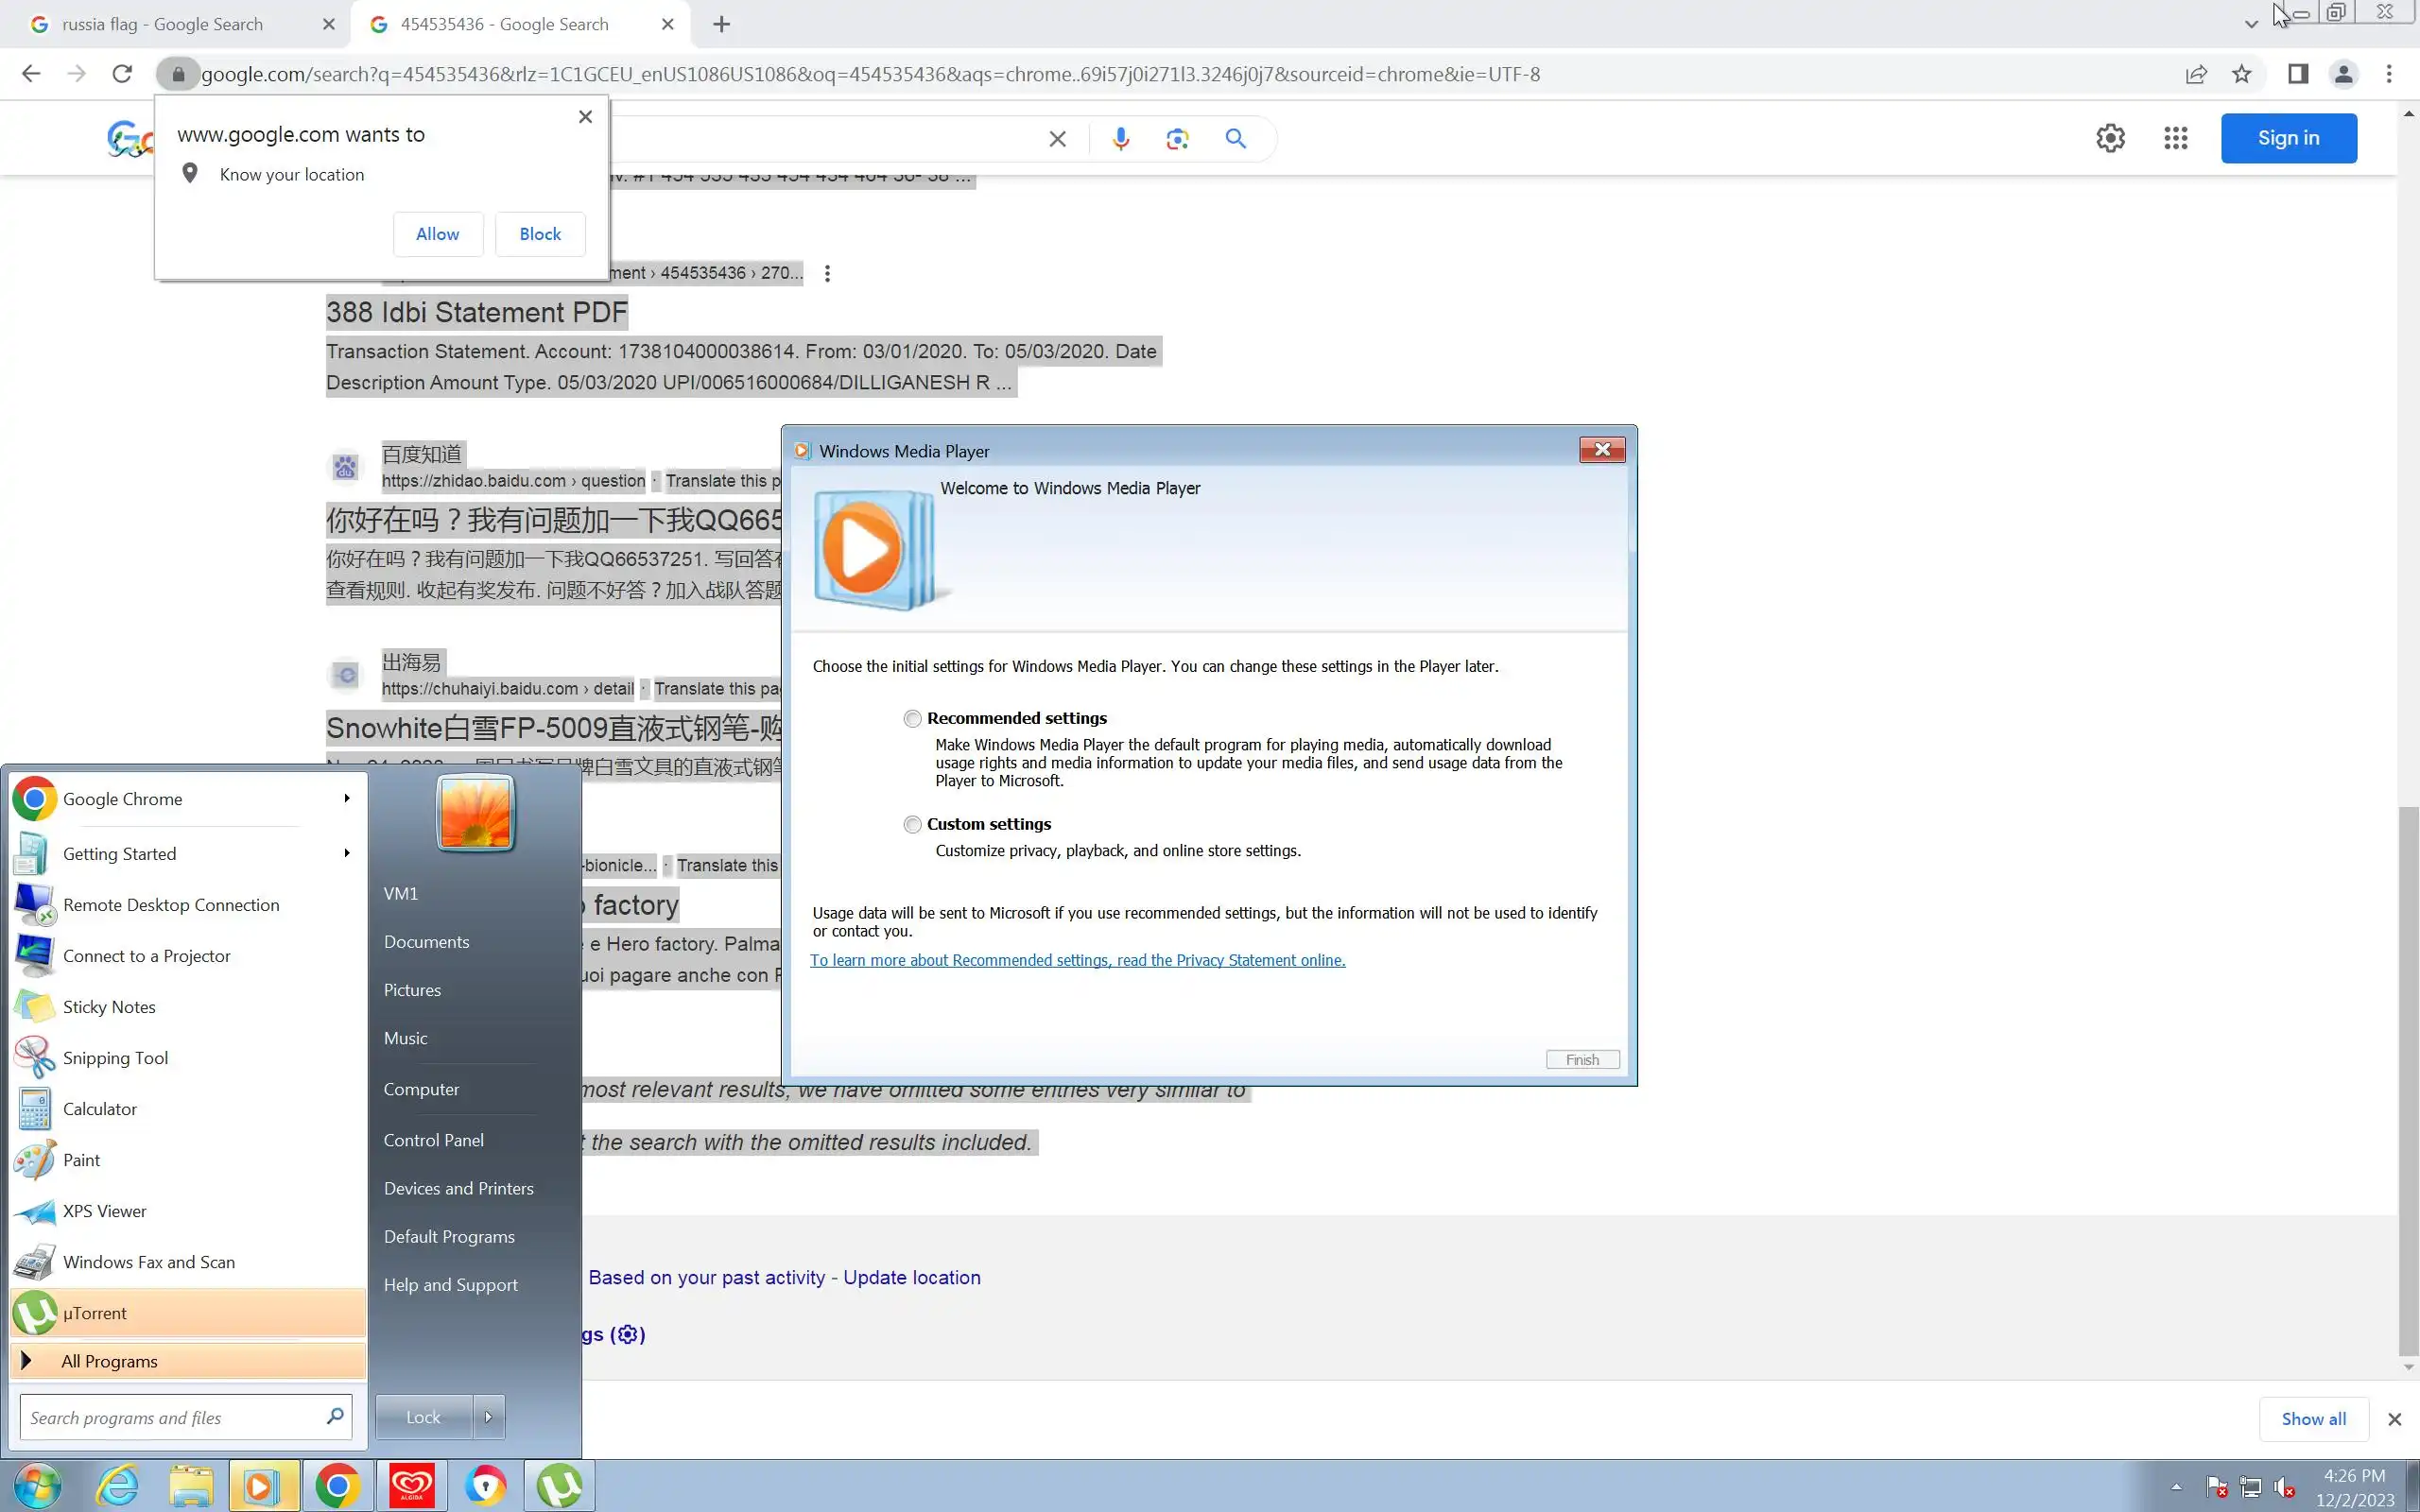Open Internet Explorer from the taskbar
Screen dimensions: 2420x1512
(x=117, y=1486)
